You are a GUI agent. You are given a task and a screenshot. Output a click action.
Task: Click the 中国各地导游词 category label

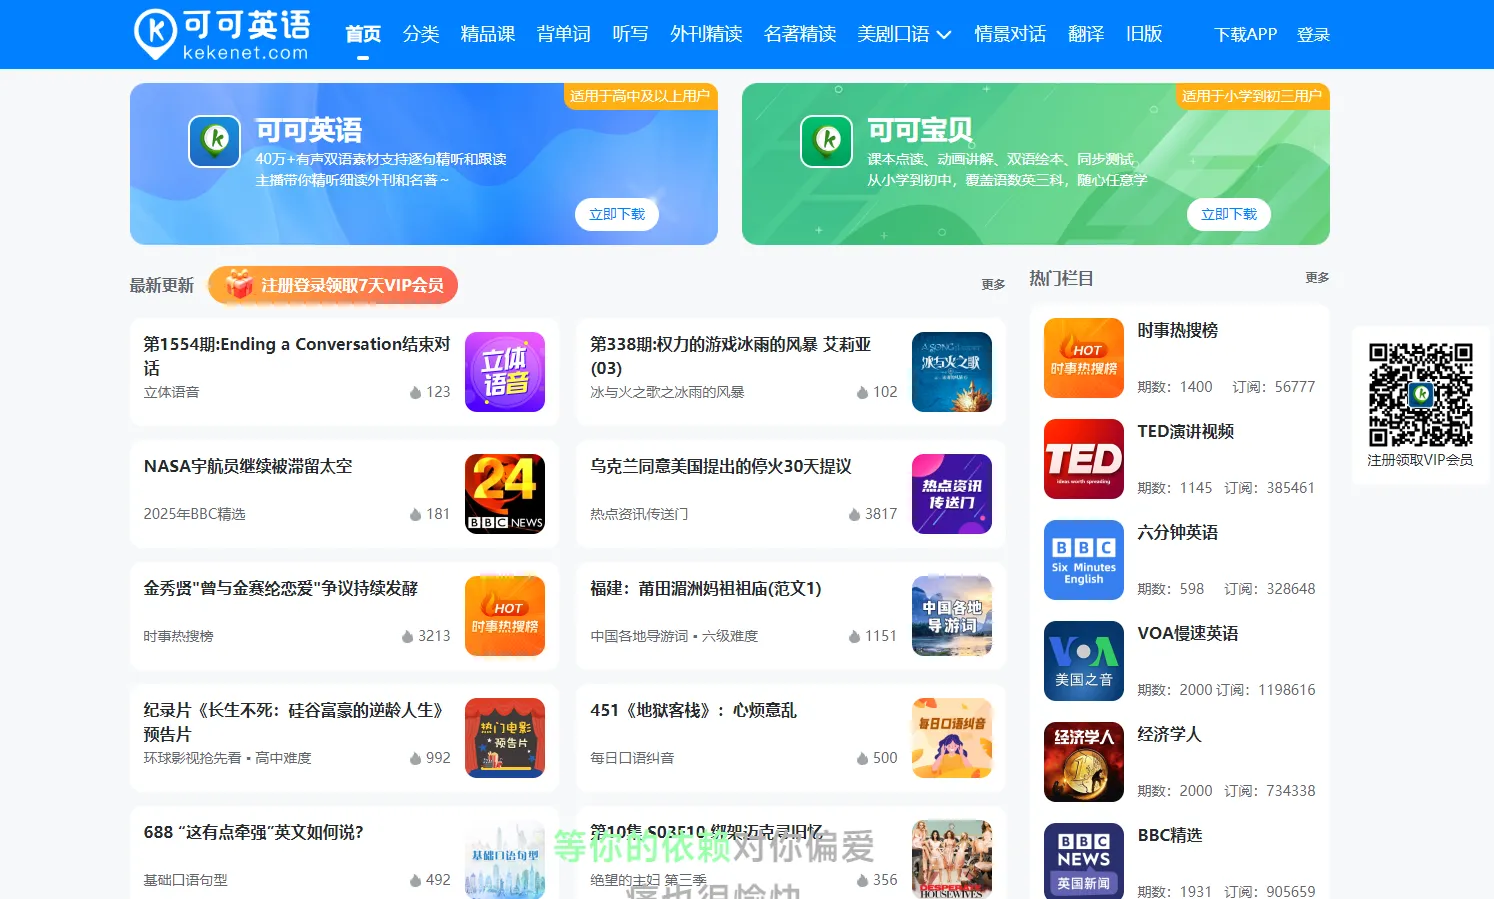(674, 636)
